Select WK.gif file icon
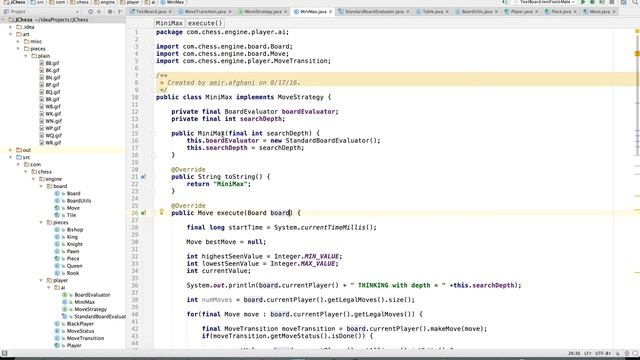This screenshot has height=360, width=640. (x=42, y=114)
